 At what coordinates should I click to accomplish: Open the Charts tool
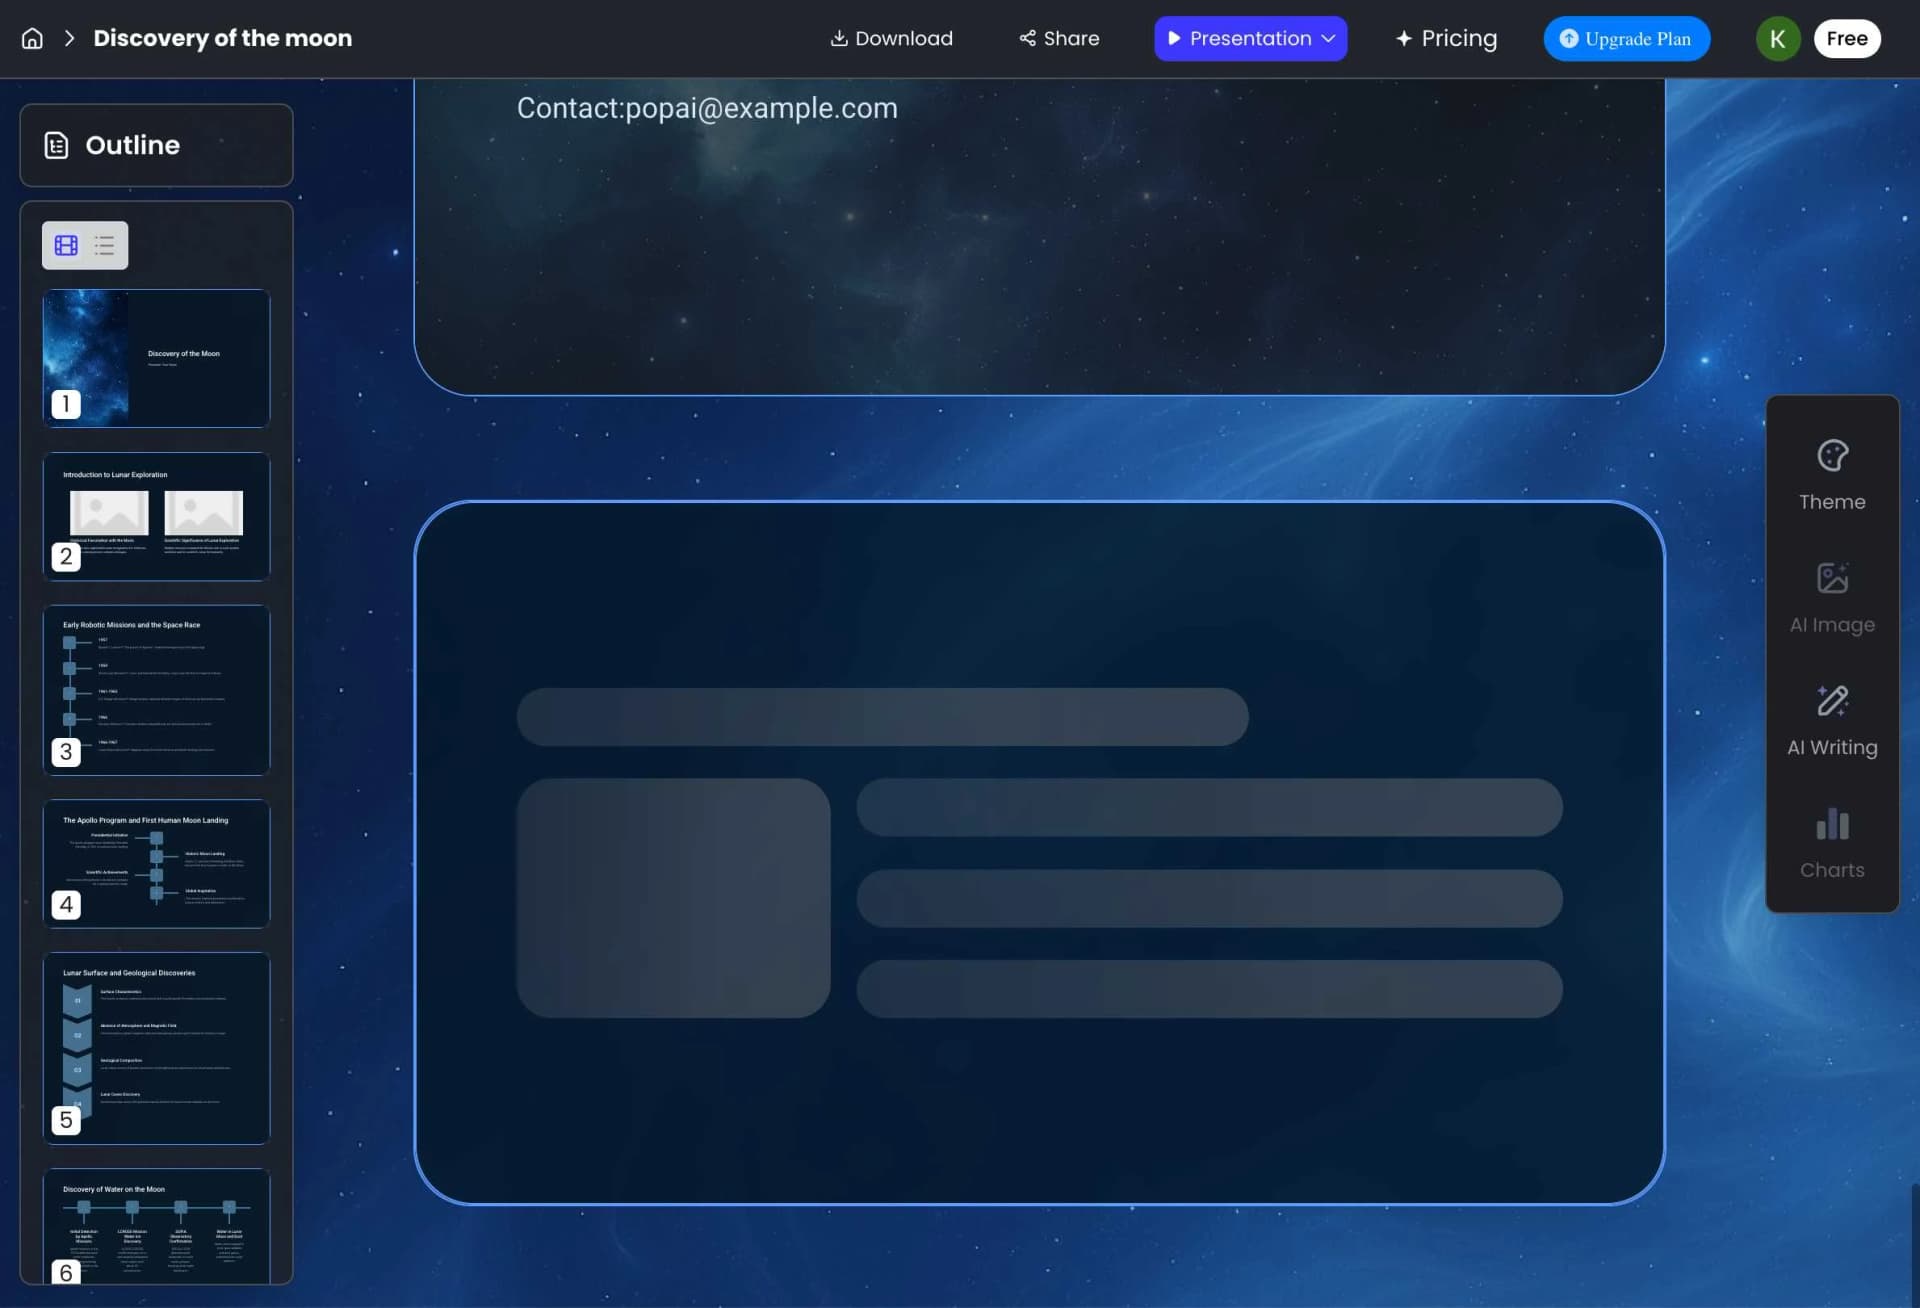tap(1832, 844)
